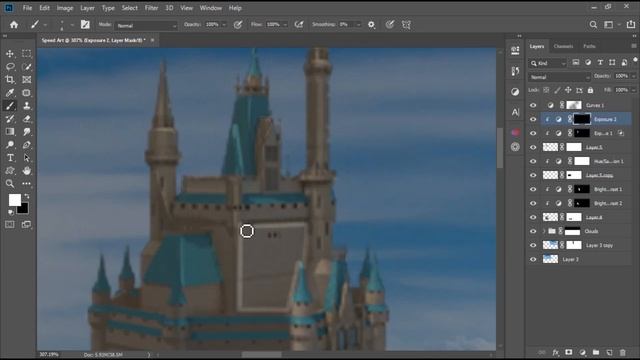Delete layer trash icon
The width and height of the screenshot is (640, 360).
pyautogui.click(x=622, y=352)
